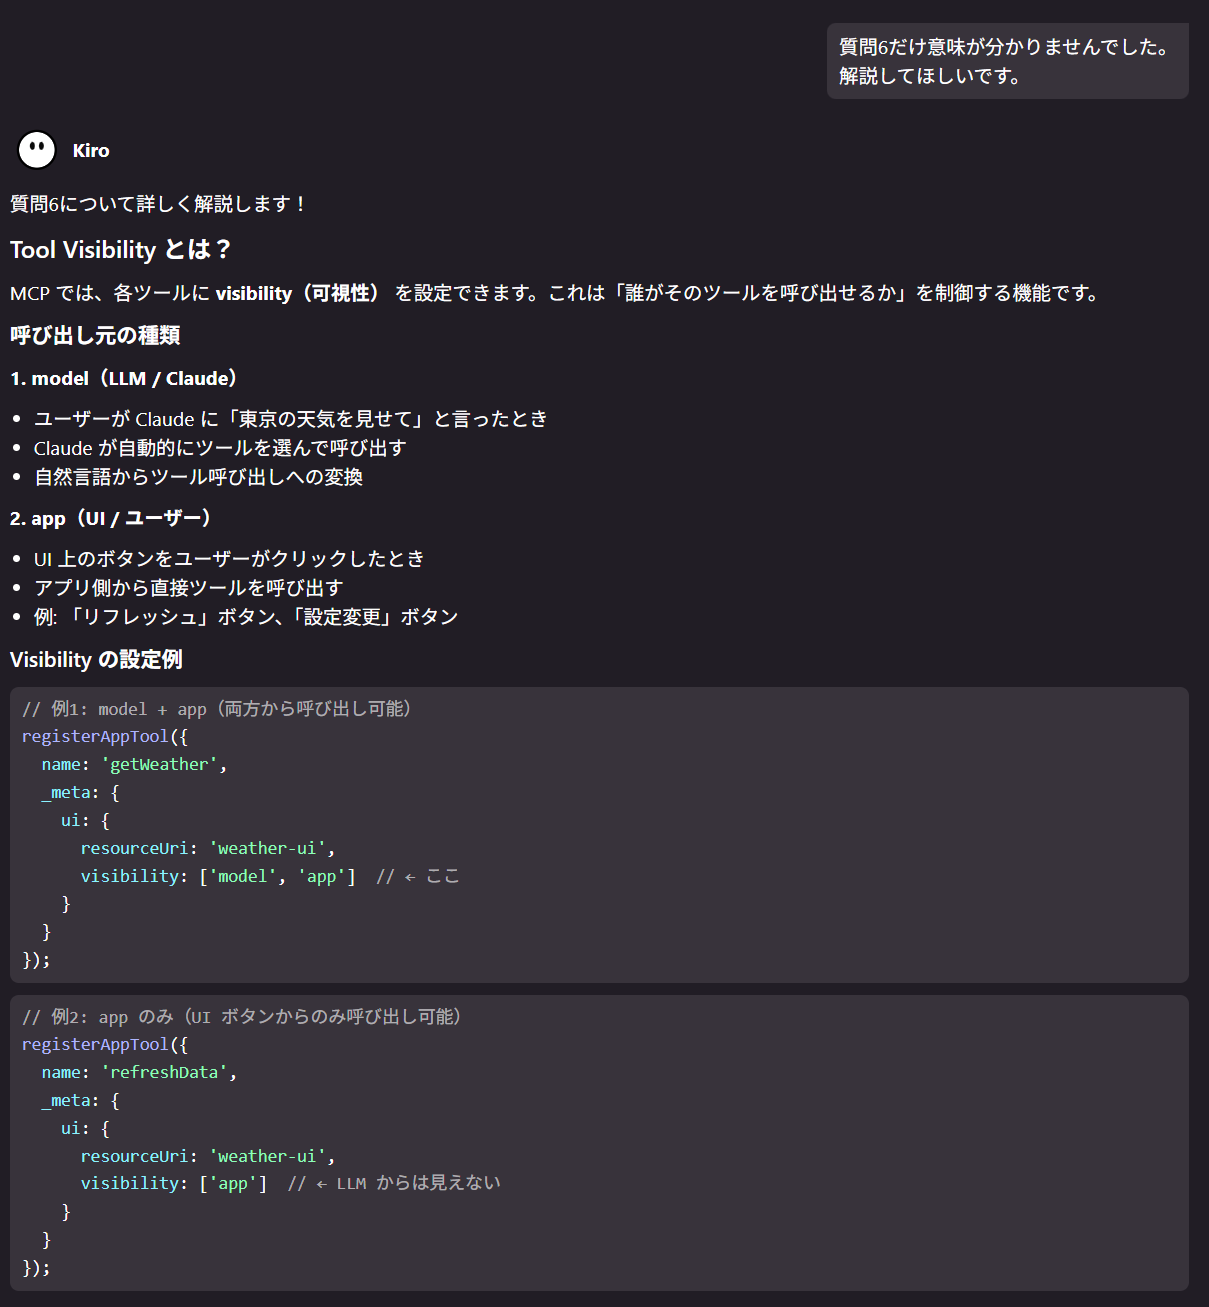
Task: Click the user message bubble about 質問6
Action: pyautogui.click(x=1007, y=61)
